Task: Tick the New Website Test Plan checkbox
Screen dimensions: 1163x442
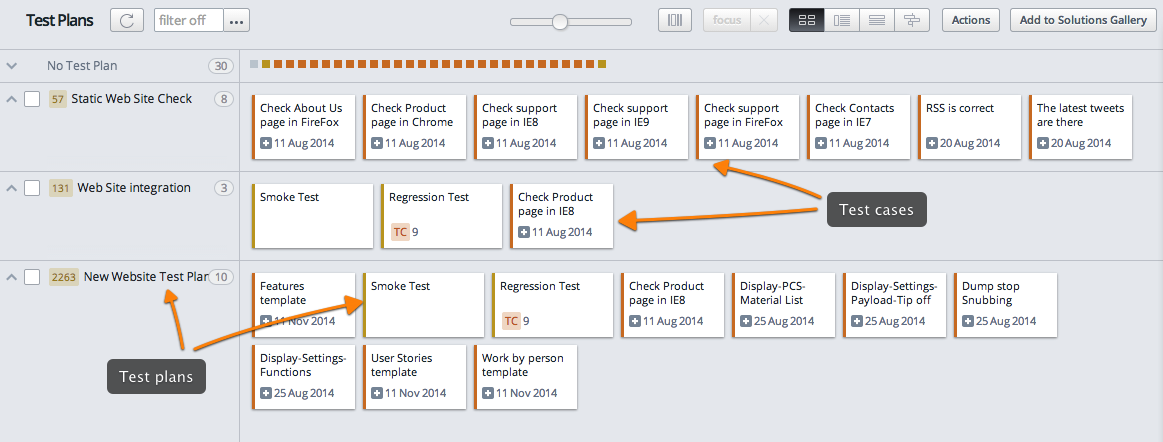Action: coord(32,277)
